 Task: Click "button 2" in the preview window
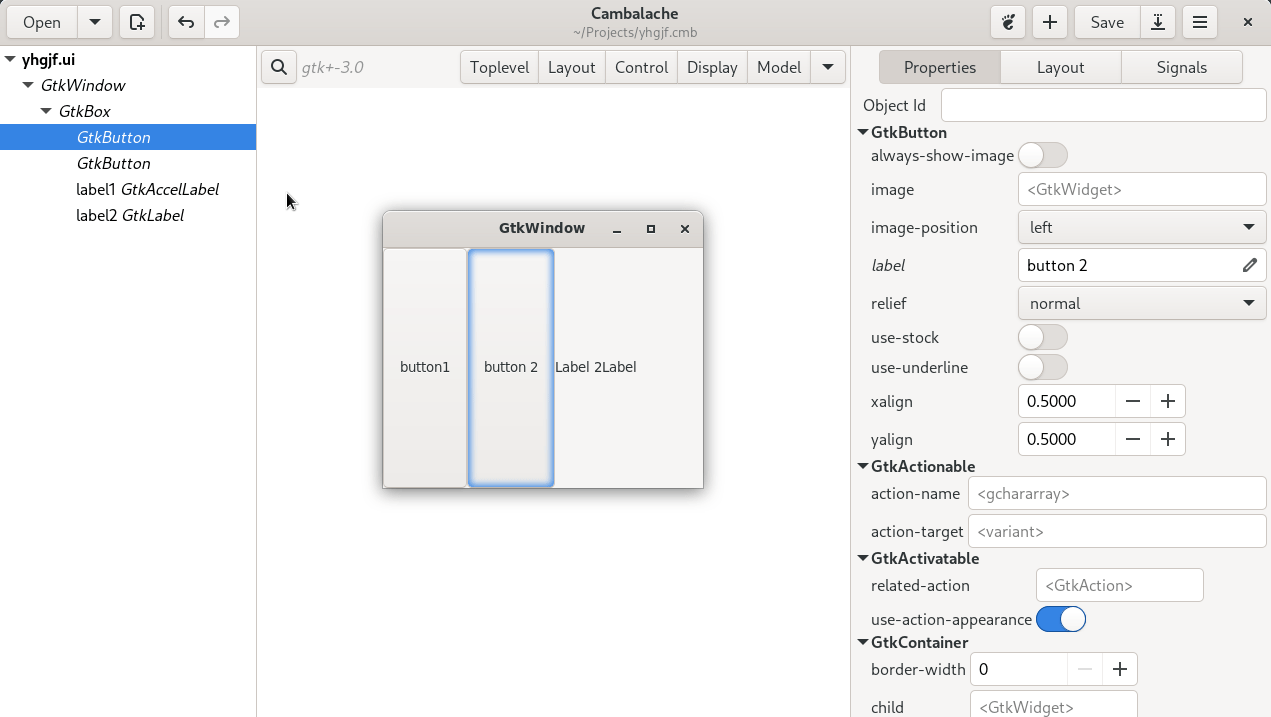tap(511, 367)
